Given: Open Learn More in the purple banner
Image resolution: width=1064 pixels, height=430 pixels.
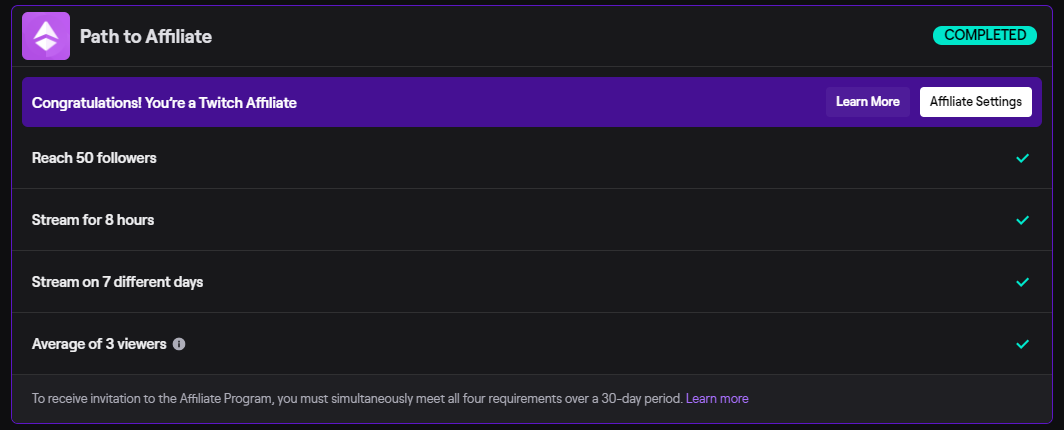Looking at the screenshot, I should coord(867,102).
